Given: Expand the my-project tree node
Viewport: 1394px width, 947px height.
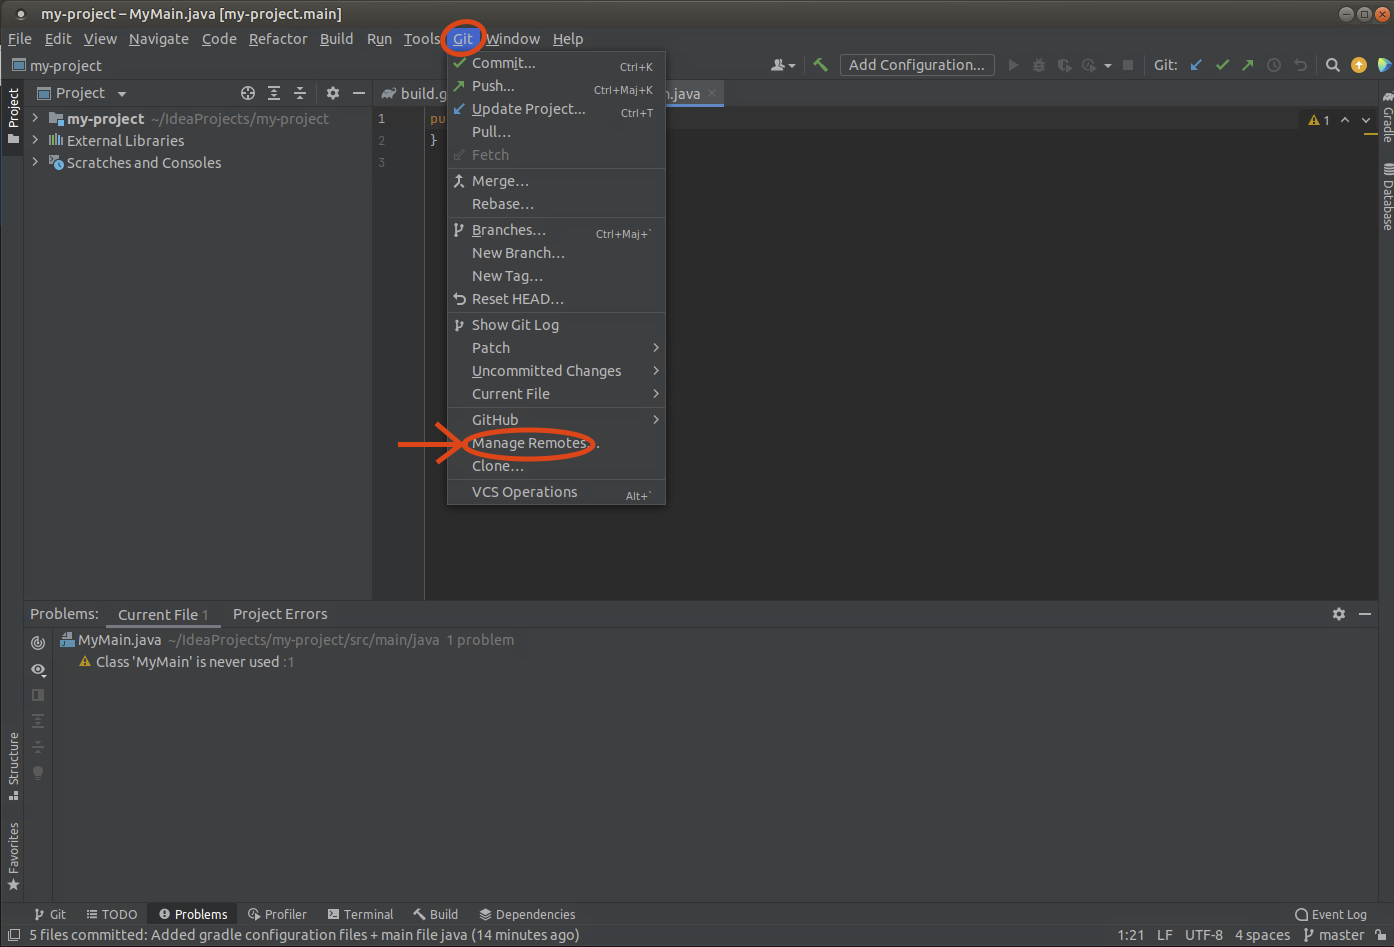Looking at the screenshot, I should click(x=35, y=118).
